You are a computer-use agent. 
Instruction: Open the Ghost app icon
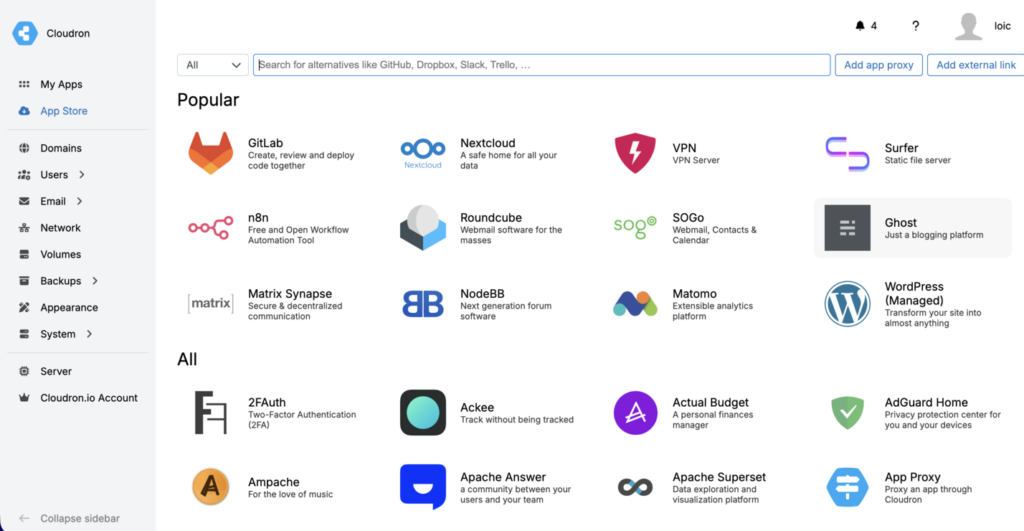point(847,228)
